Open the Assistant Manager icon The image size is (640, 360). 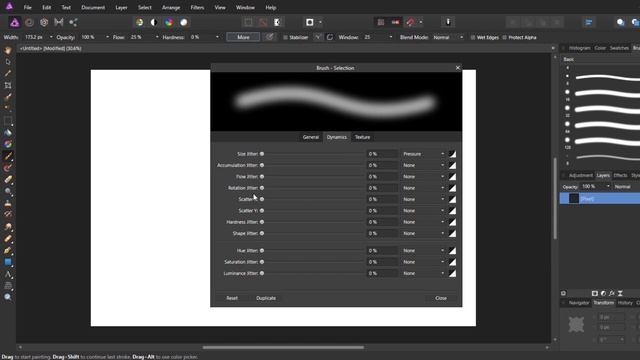pos(448,22)
